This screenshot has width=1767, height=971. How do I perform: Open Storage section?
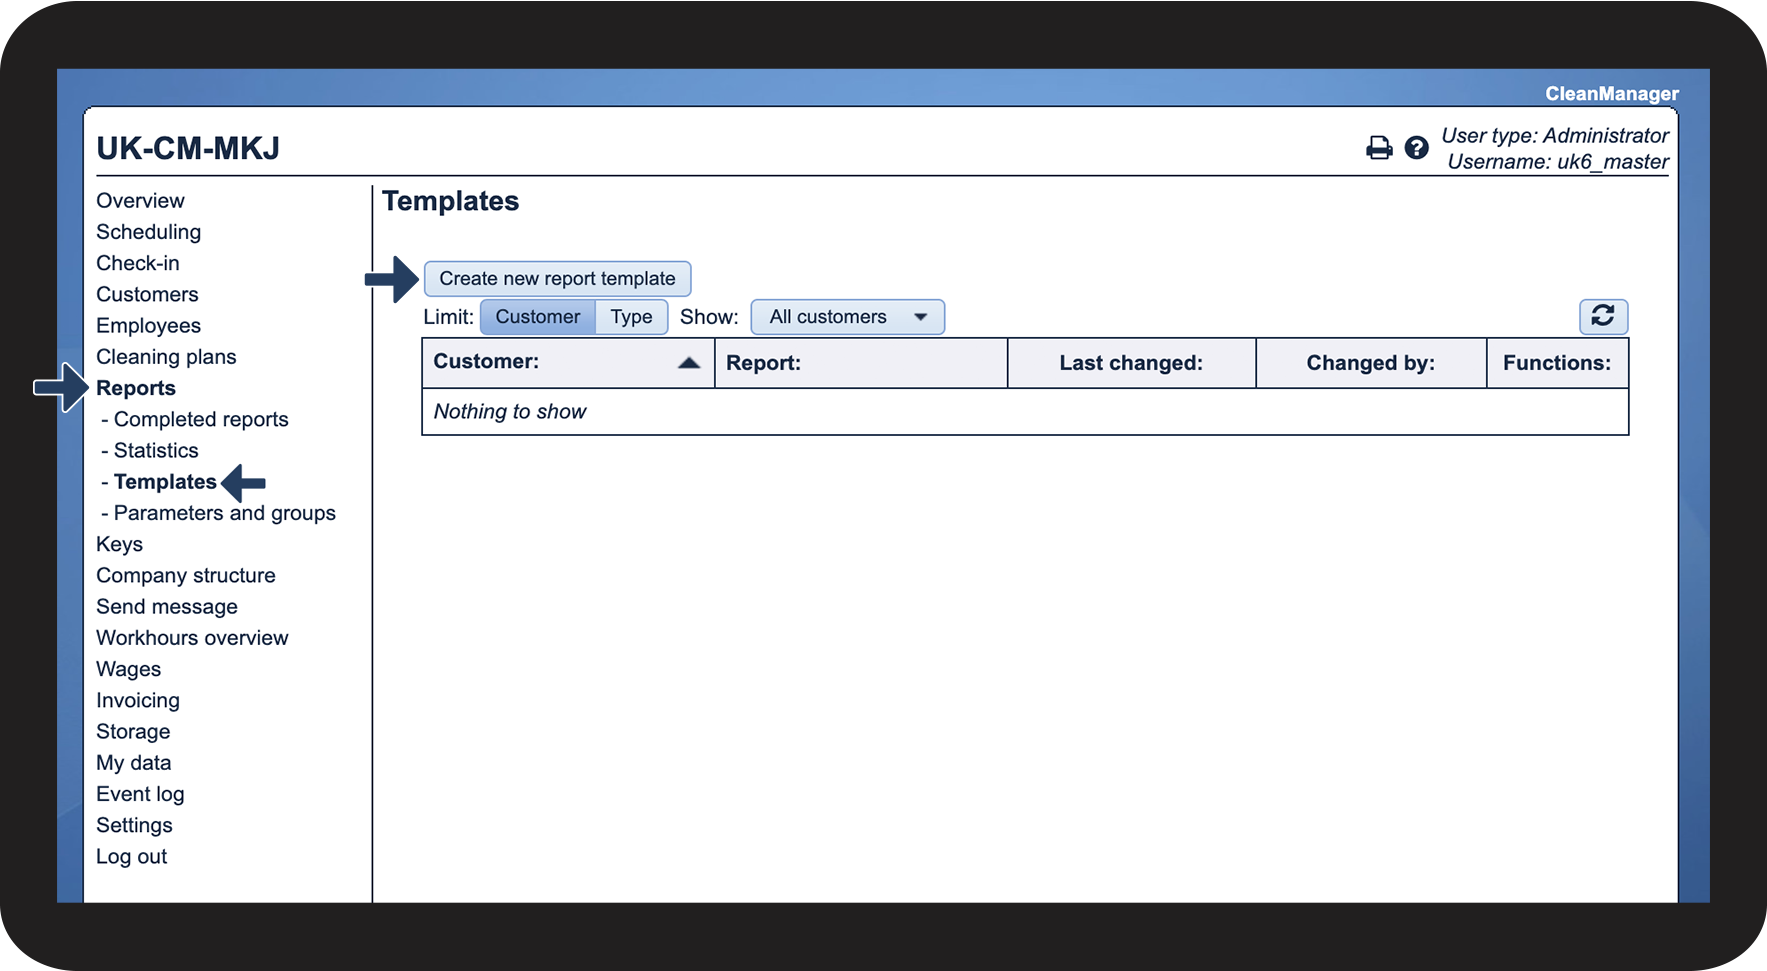pos(133,732)
